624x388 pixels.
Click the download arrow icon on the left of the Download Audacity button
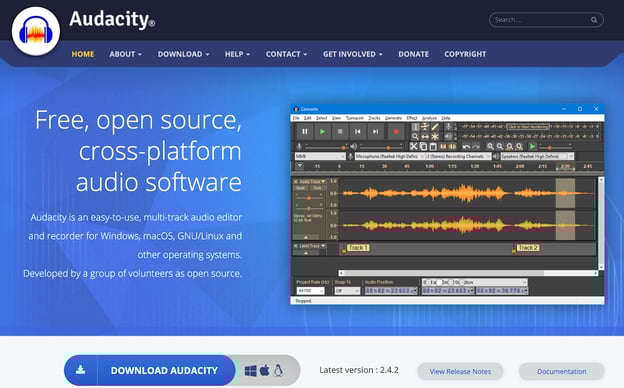[x=80, y=370]
